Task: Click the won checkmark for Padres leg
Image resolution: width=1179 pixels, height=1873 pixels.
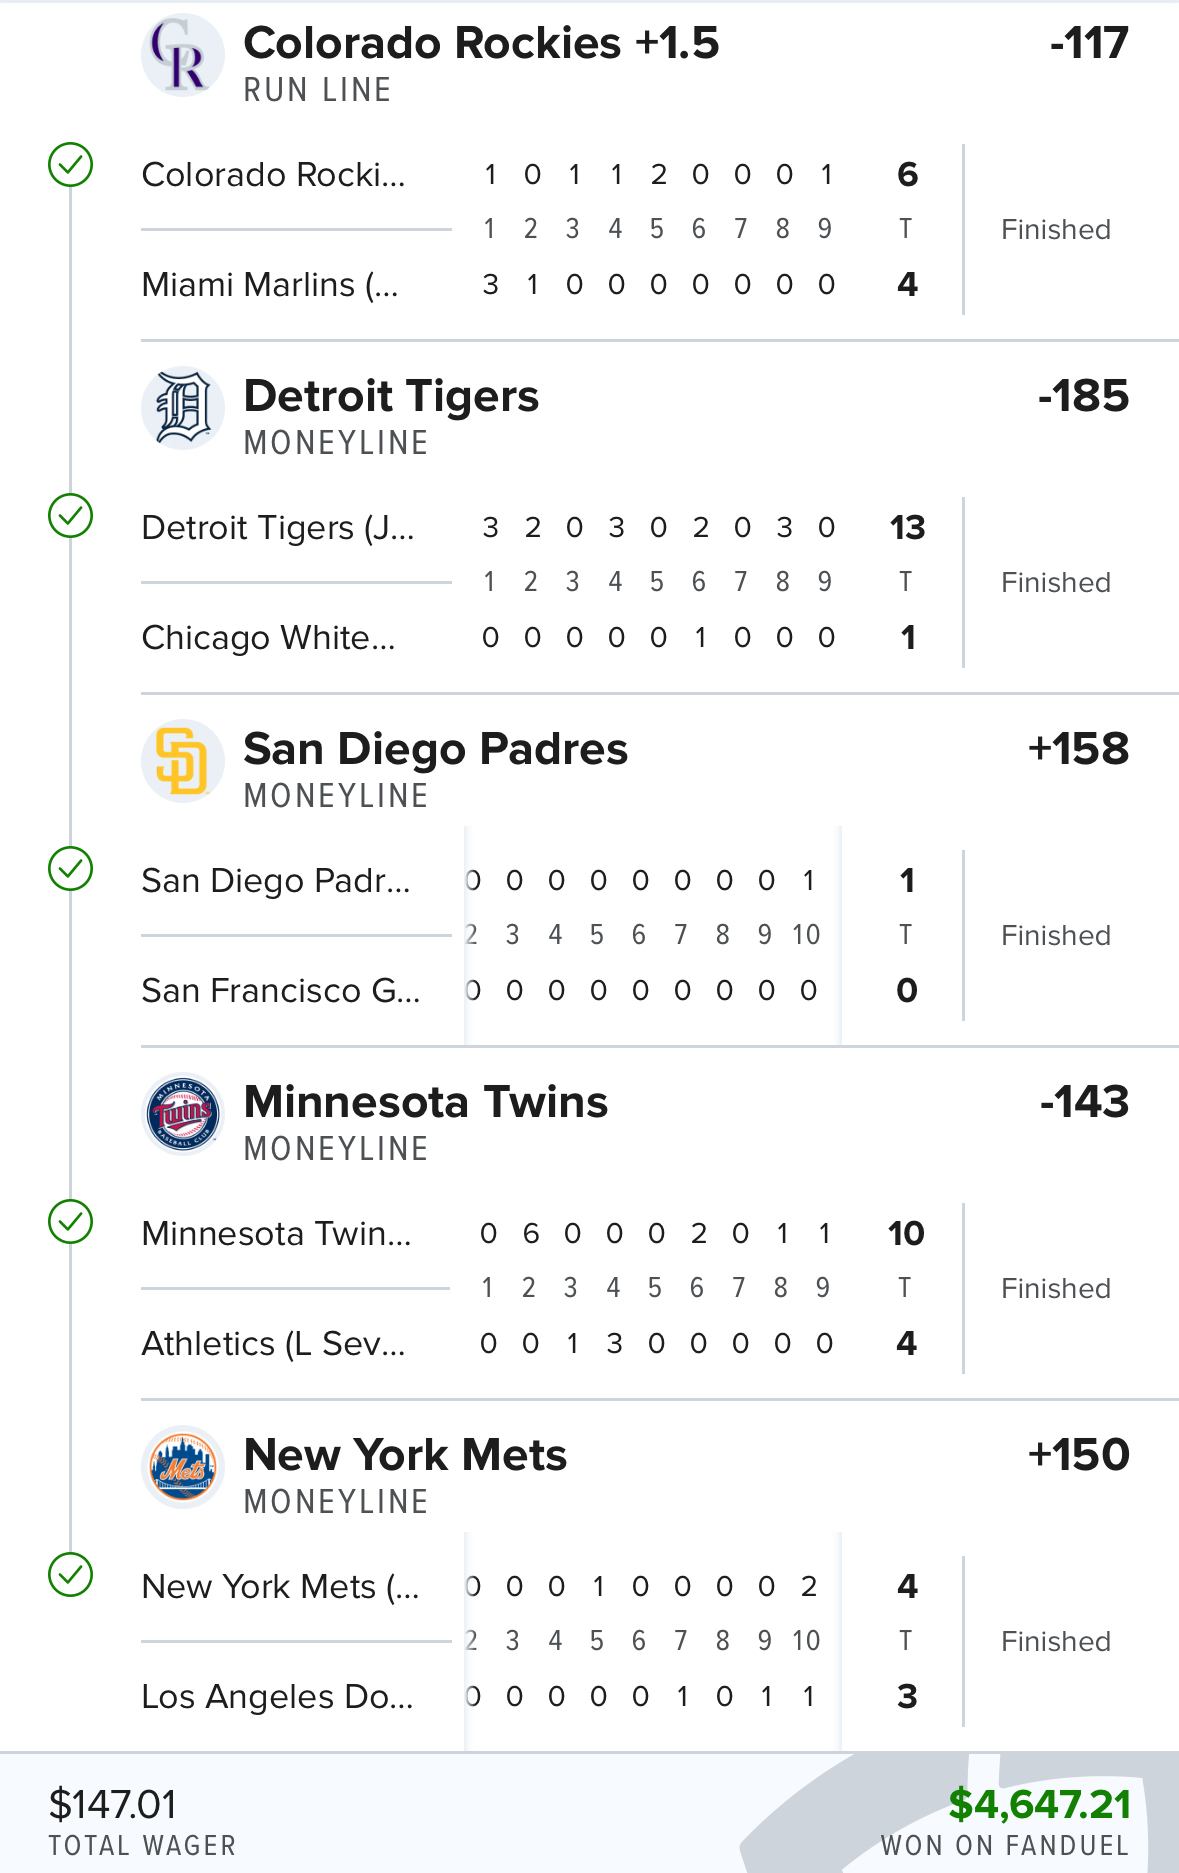Action: tap(71, 869)
